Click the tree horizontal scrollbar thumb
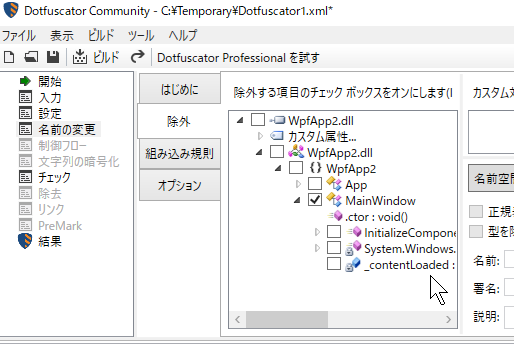The image size is (514, 361). pyautogui.click(x=287, y=319)
